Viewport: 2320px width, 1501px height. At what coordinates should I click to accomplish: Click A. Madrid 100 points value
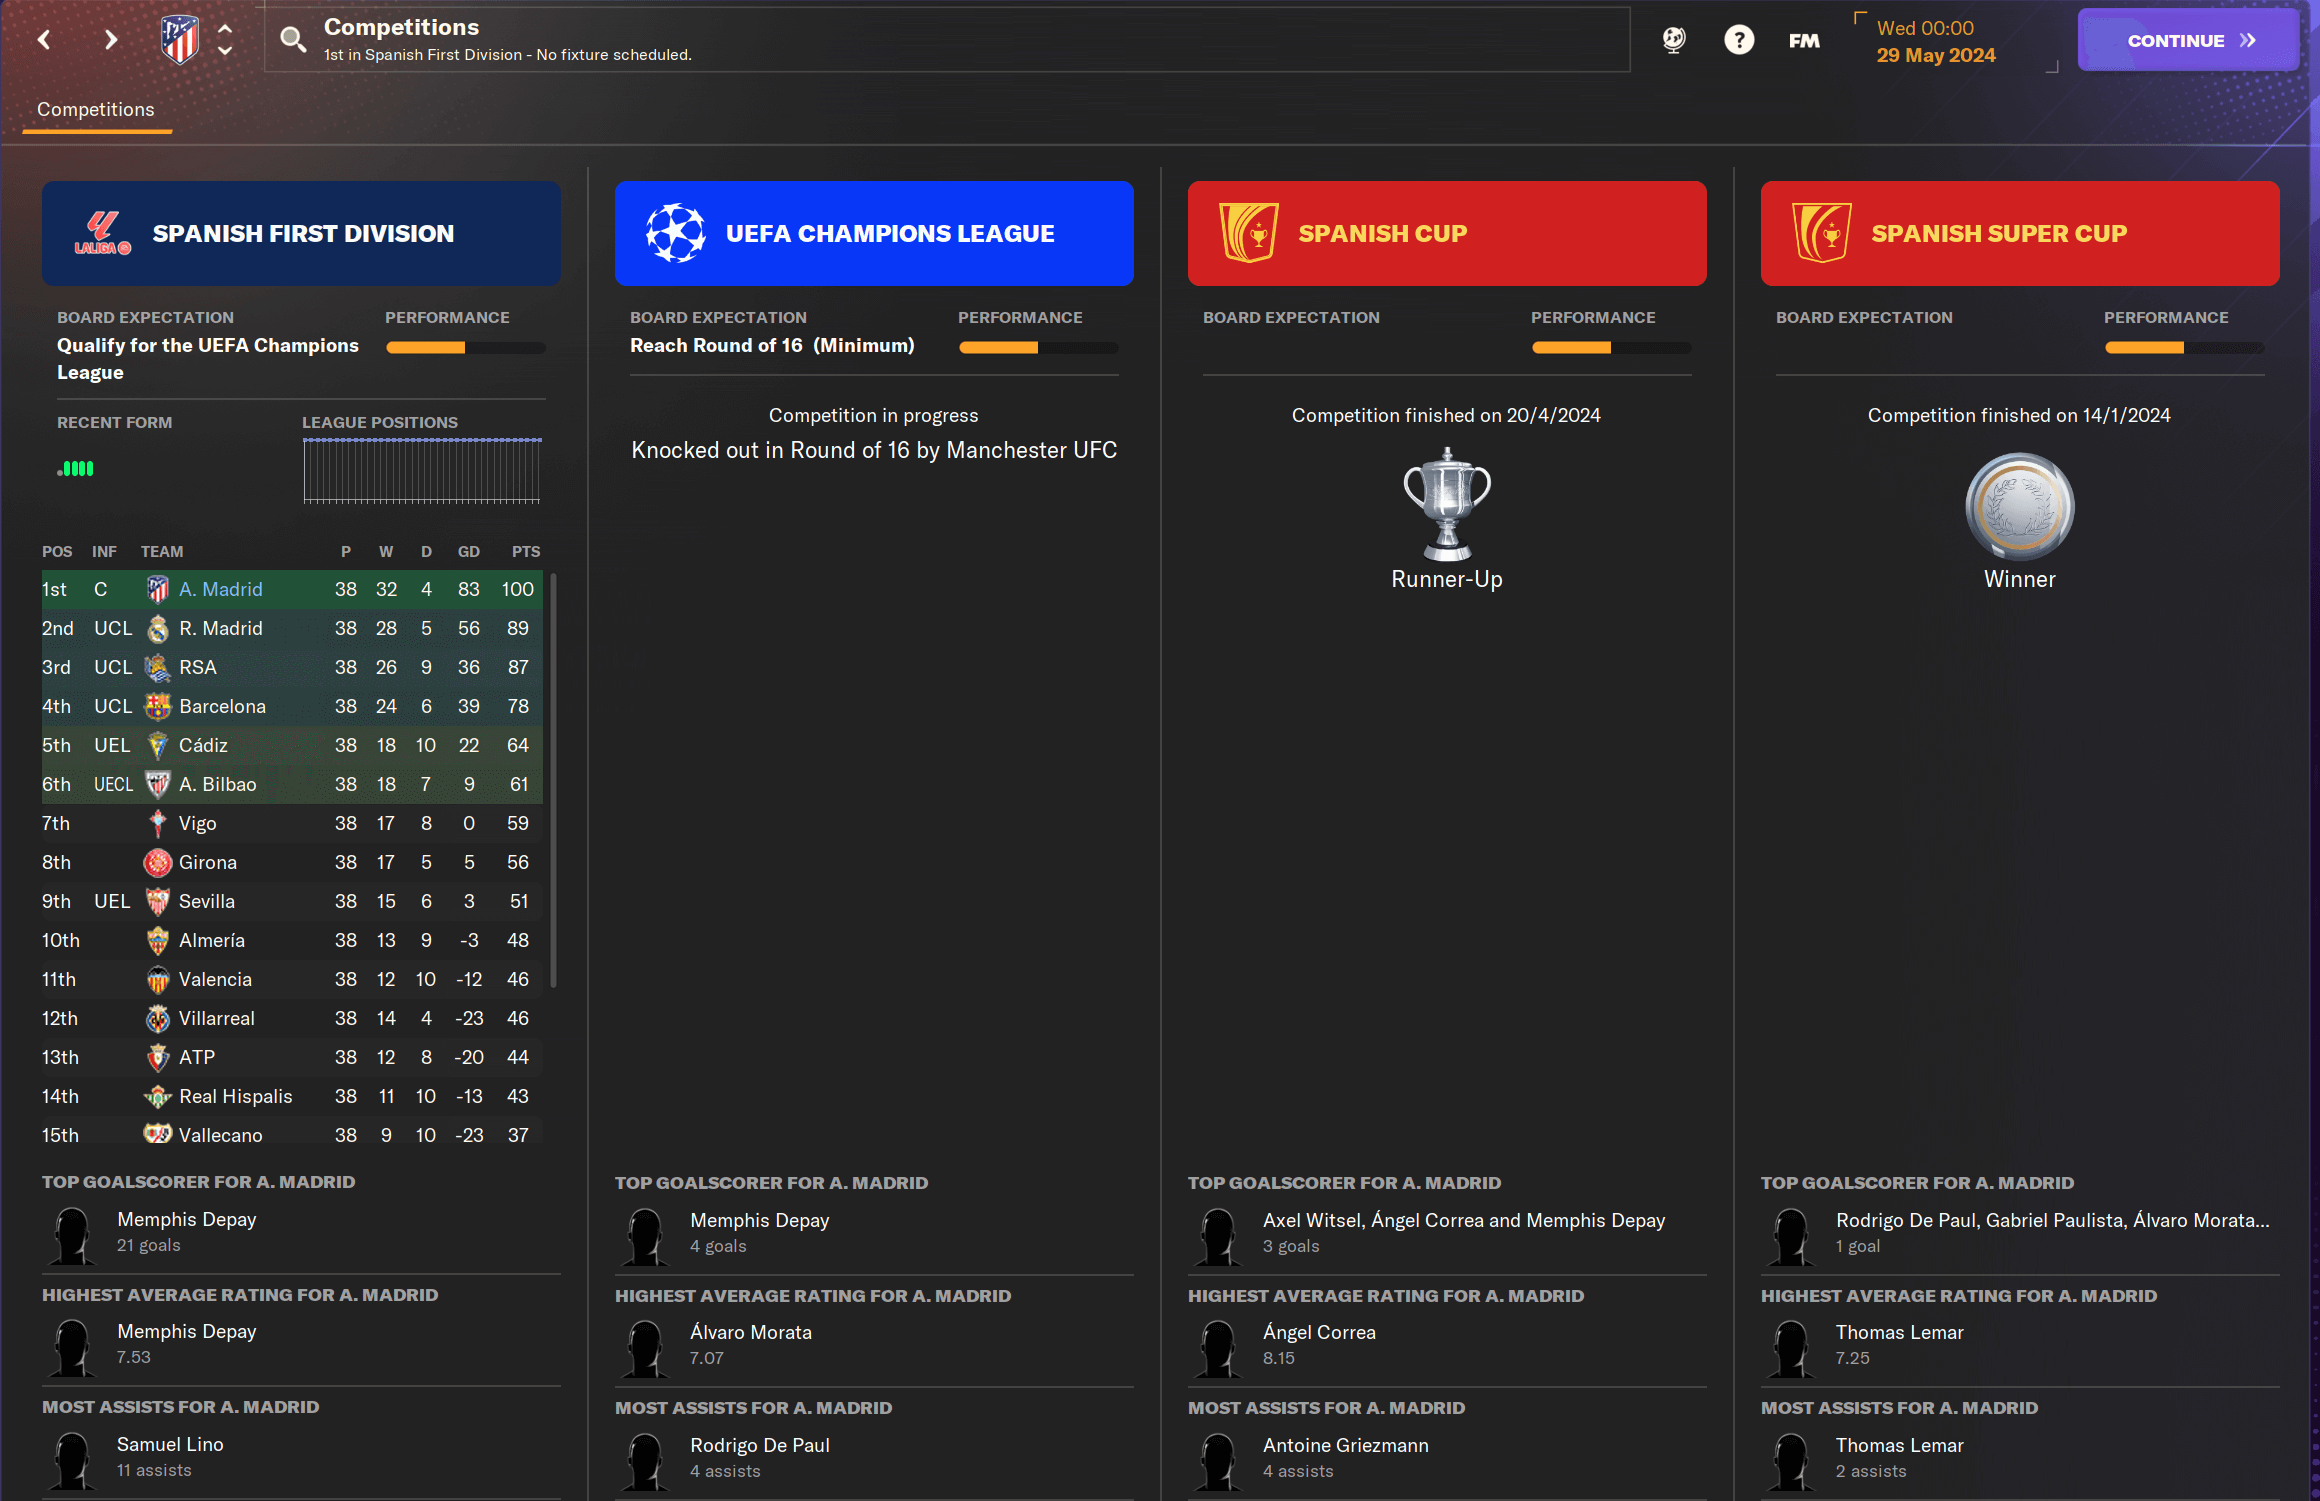tap(518, 589)
